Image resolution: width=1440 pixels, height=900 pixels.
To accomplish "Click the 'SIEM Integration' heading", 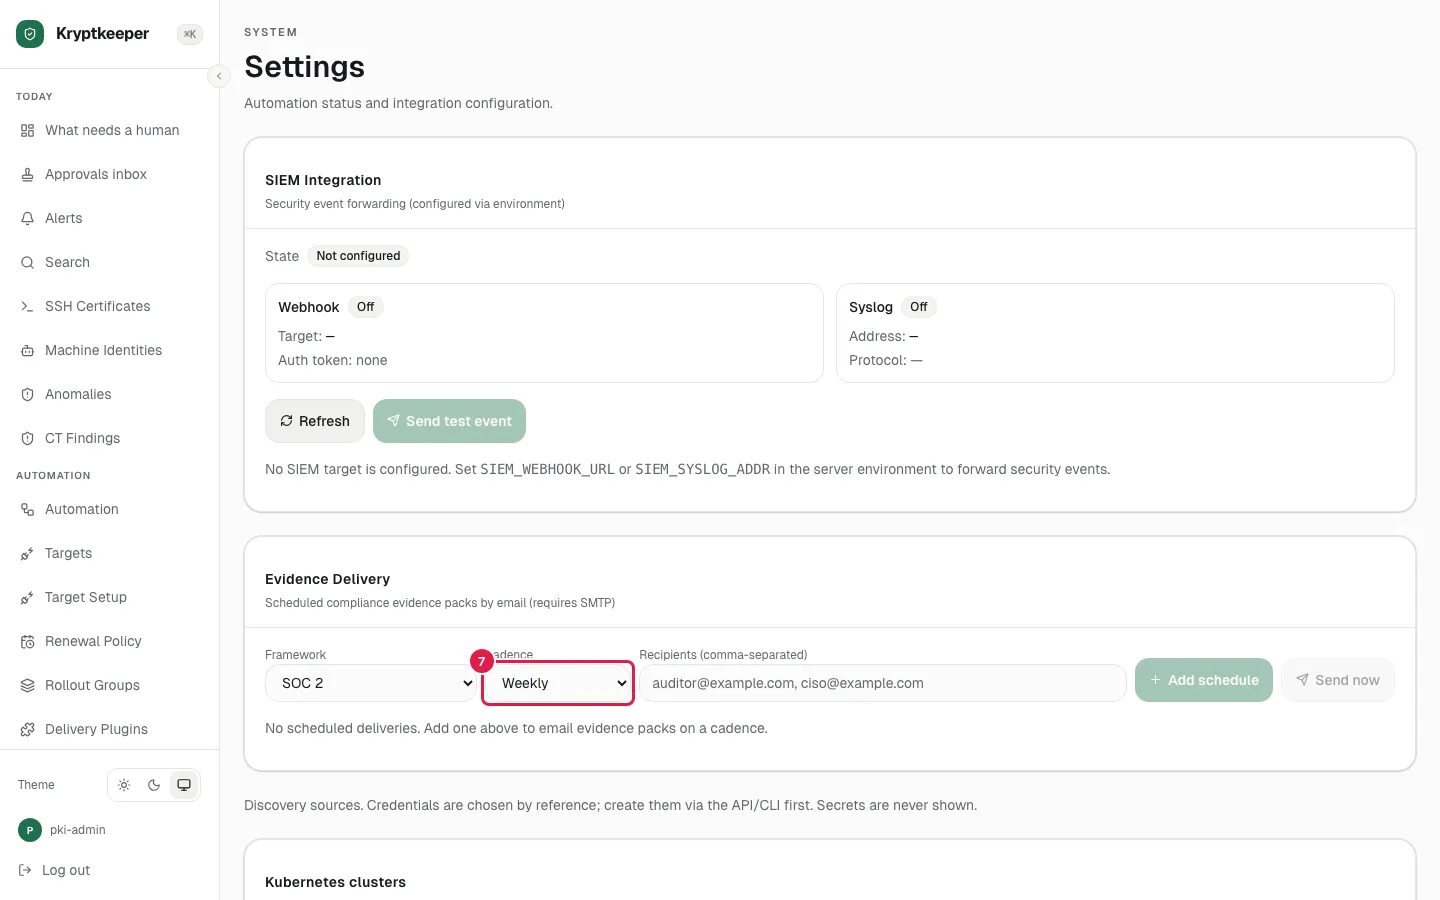I will coord(323,180).
